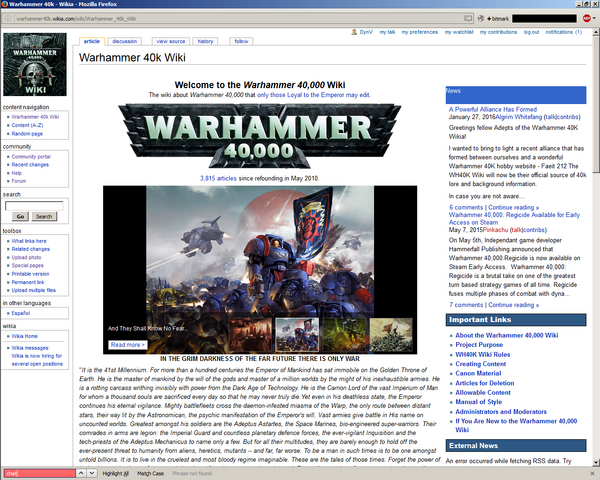Open Random page sidebar link
The image size is (600, 480).
(x=27, y=134)
